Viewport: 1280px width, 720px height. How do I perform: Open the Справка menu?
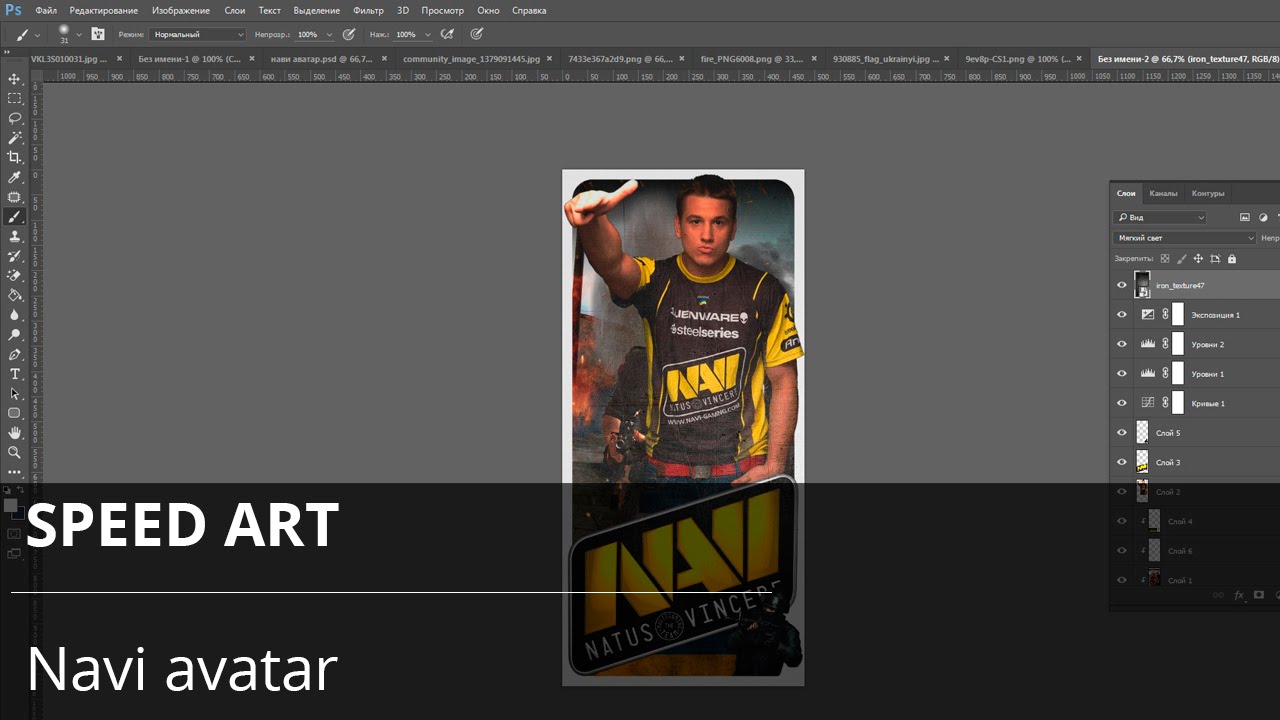click(x=529, y=10)
